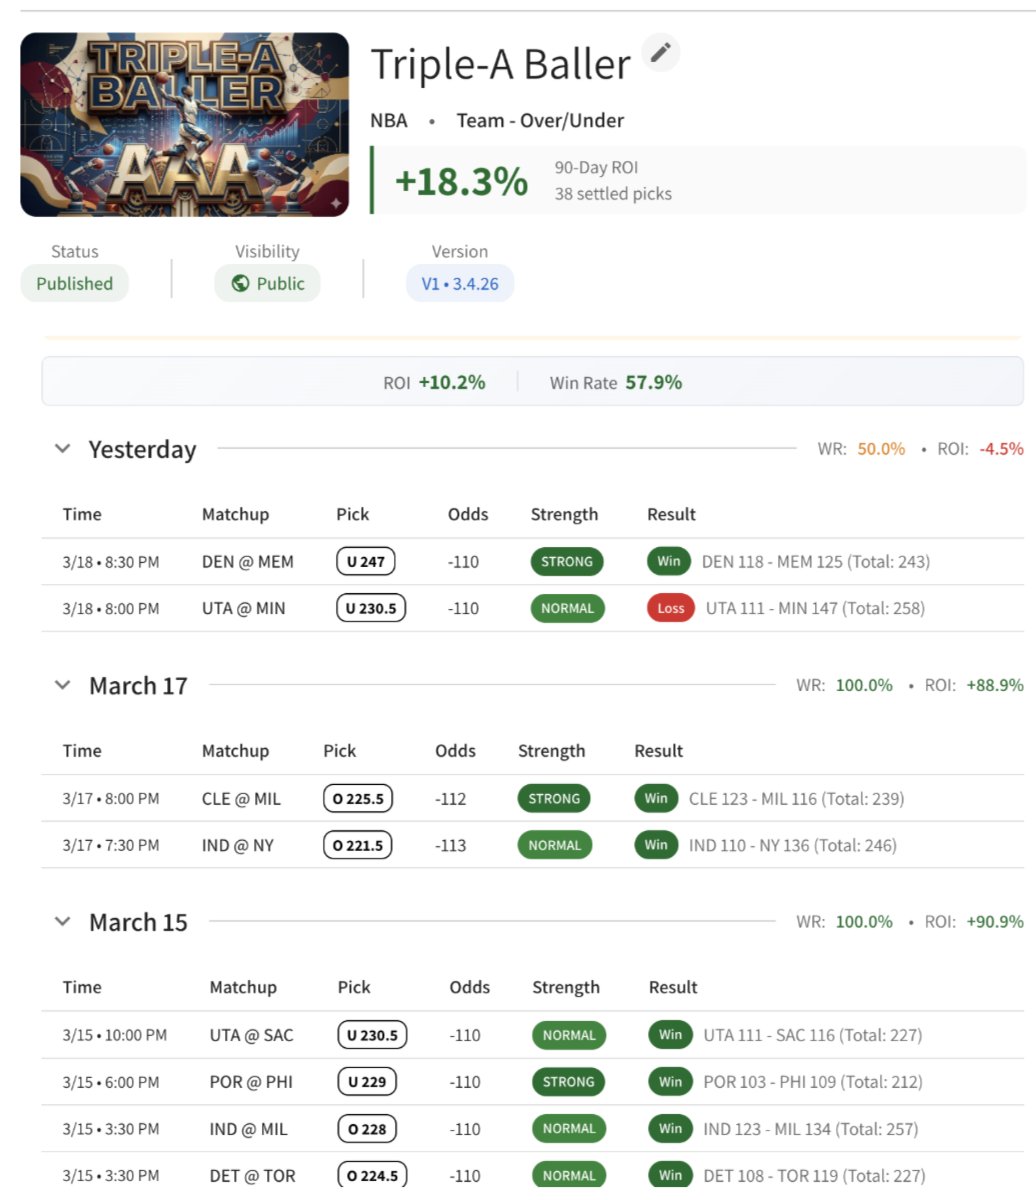This screenshot has height=1200, width=1036.
Task: Click the Published status badge
Action: pos(75,283)
